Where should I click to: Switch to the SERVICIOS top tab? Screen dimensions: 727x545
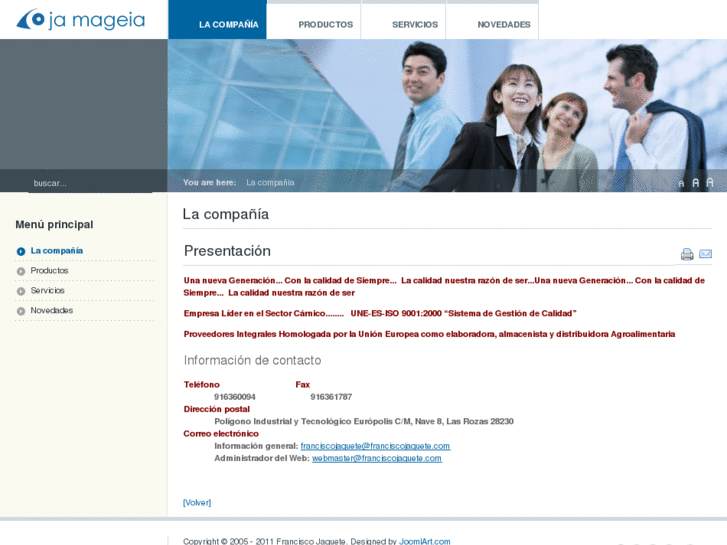tap(403, 21)
